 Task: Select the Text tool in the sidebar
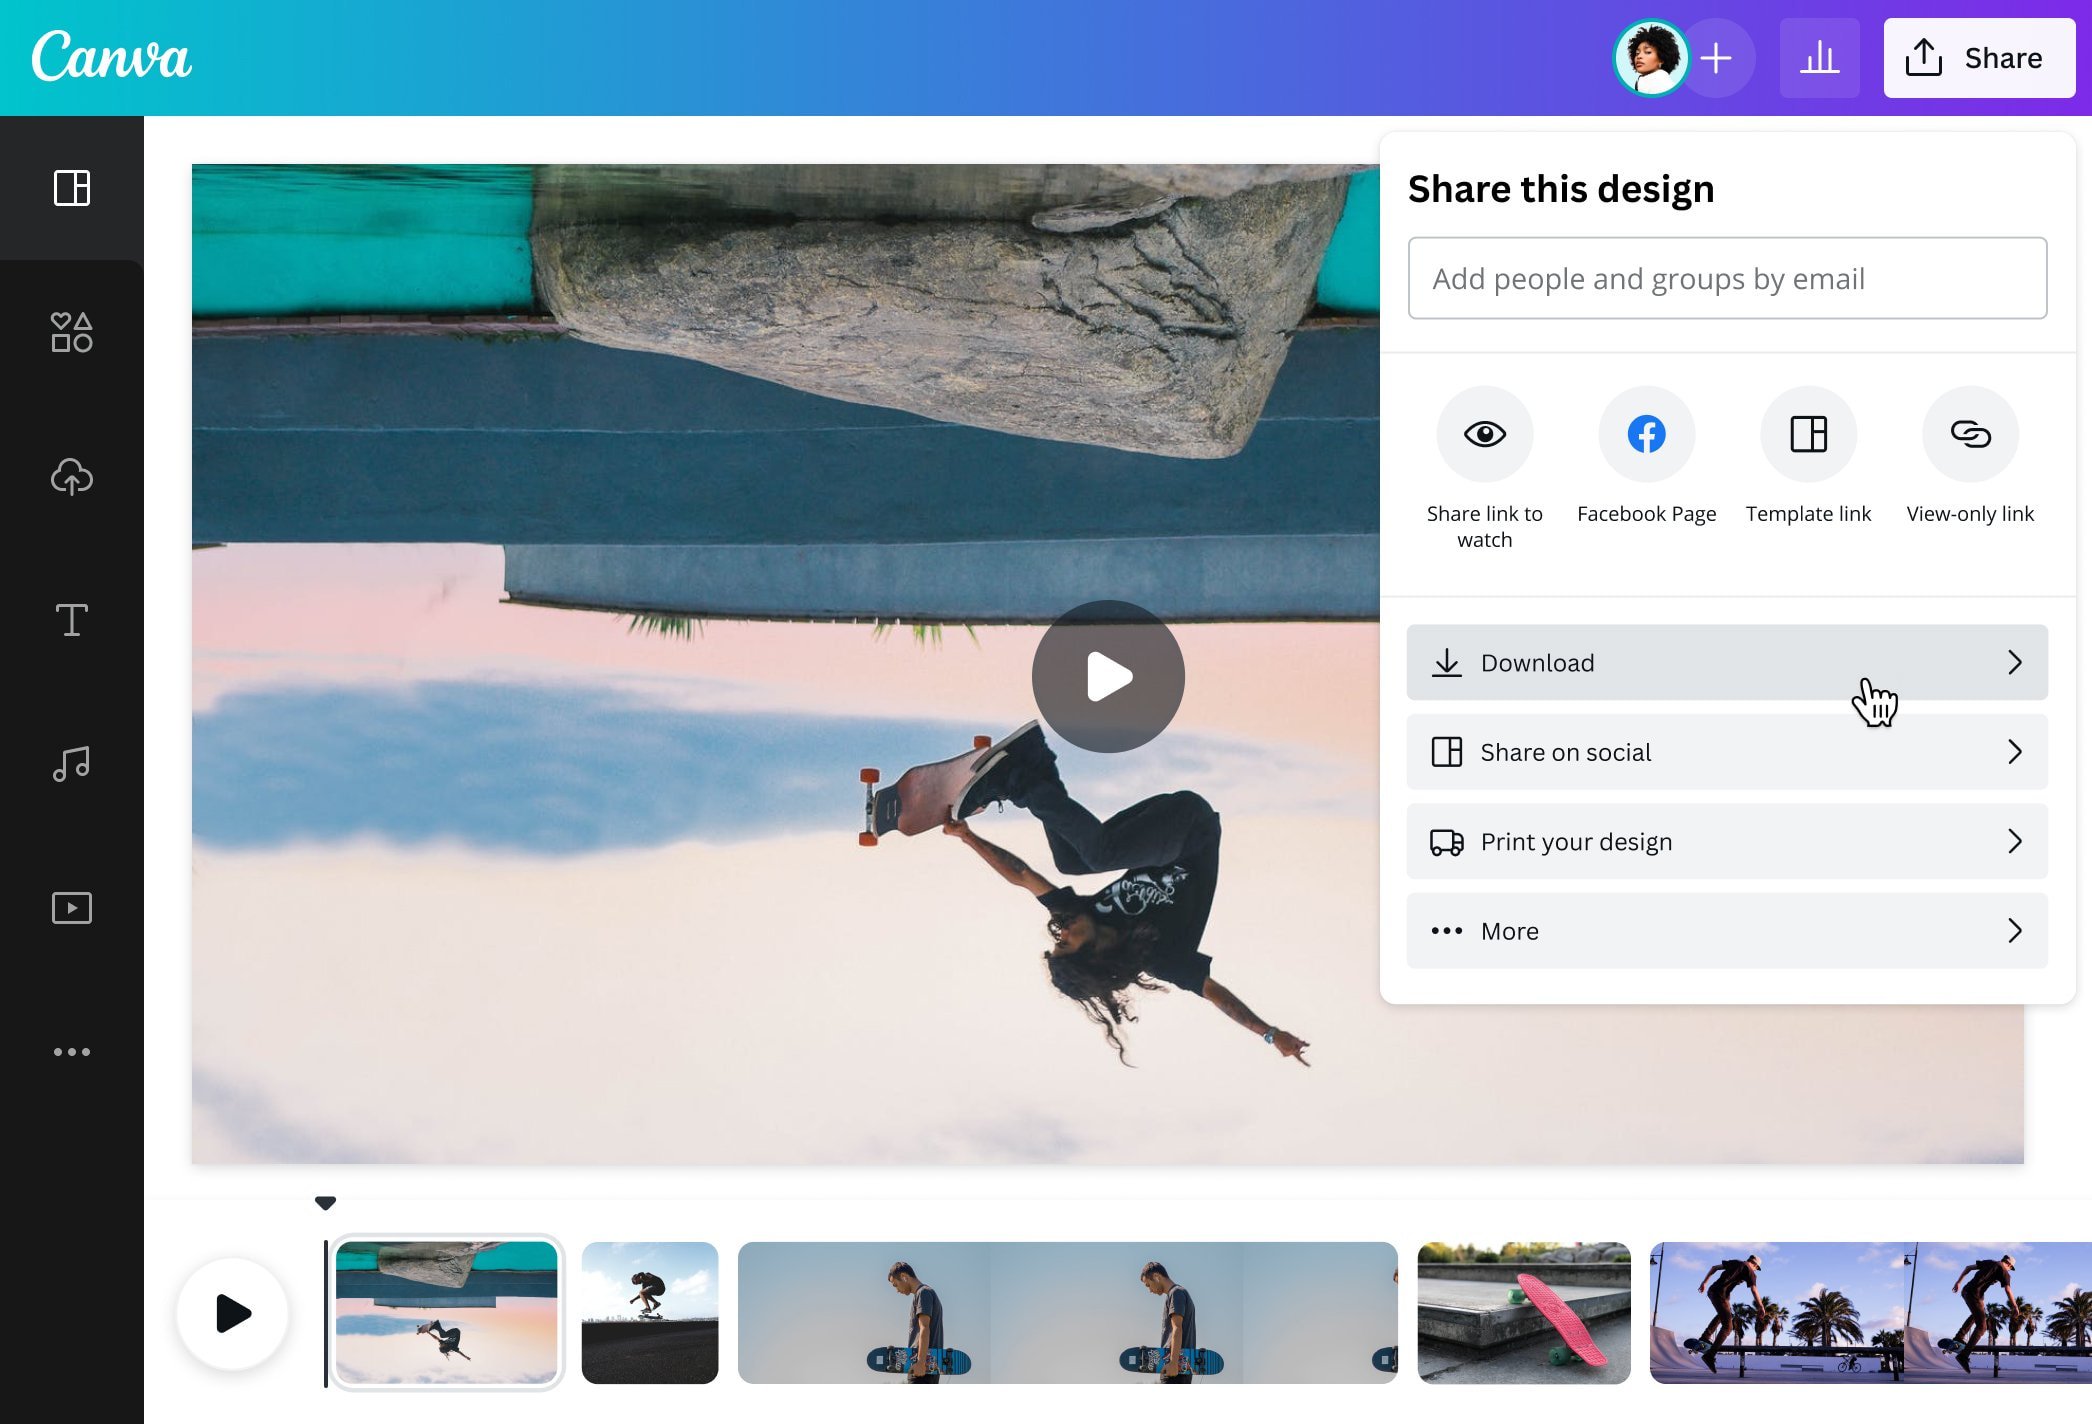pos(71,620)
